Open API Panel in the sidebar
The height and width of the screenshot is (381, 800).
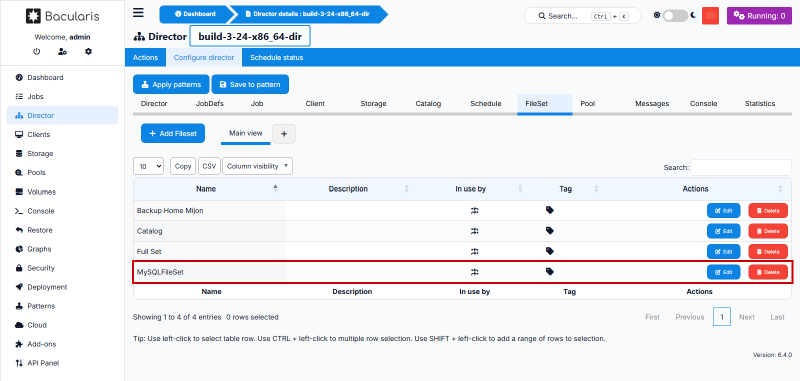[x=62, y=363]
